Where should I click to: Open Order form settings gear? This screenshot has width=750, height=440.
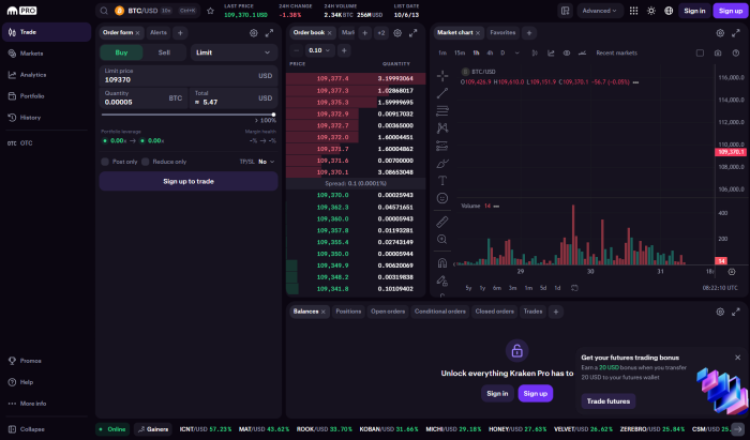(x=254, y=33)
